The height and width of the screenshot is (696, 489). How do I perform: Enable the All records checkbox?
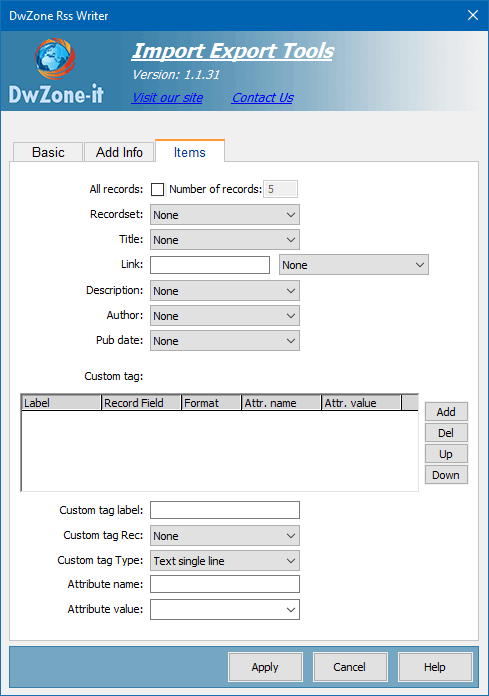coord(157,190)
